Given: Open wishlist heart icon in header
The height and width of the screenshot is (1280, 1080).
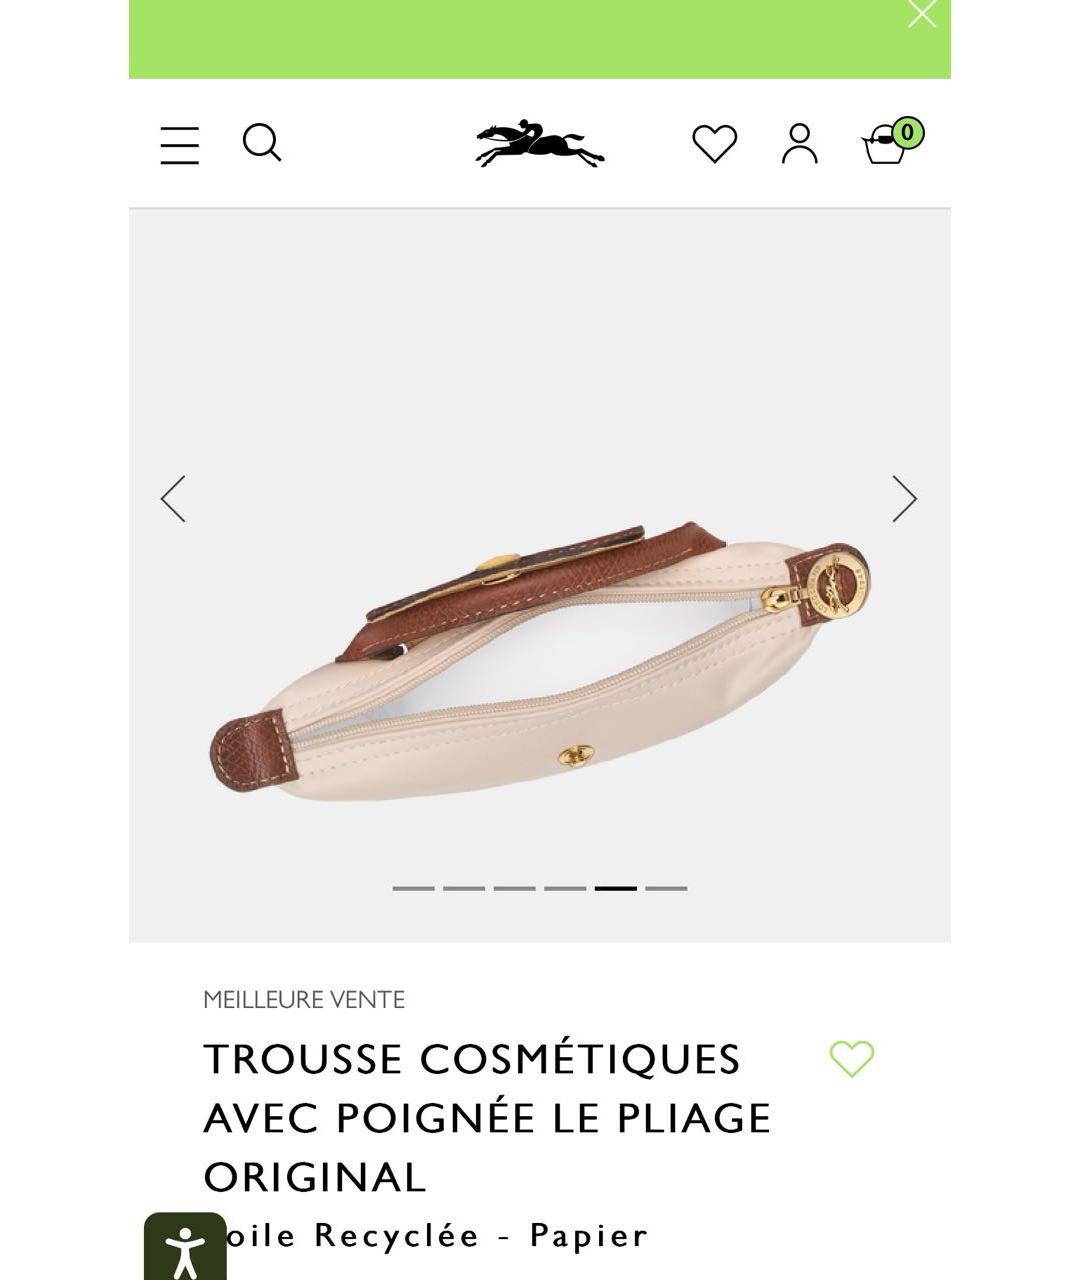Looking at the screenshot, I should click(x=715, y=143).
